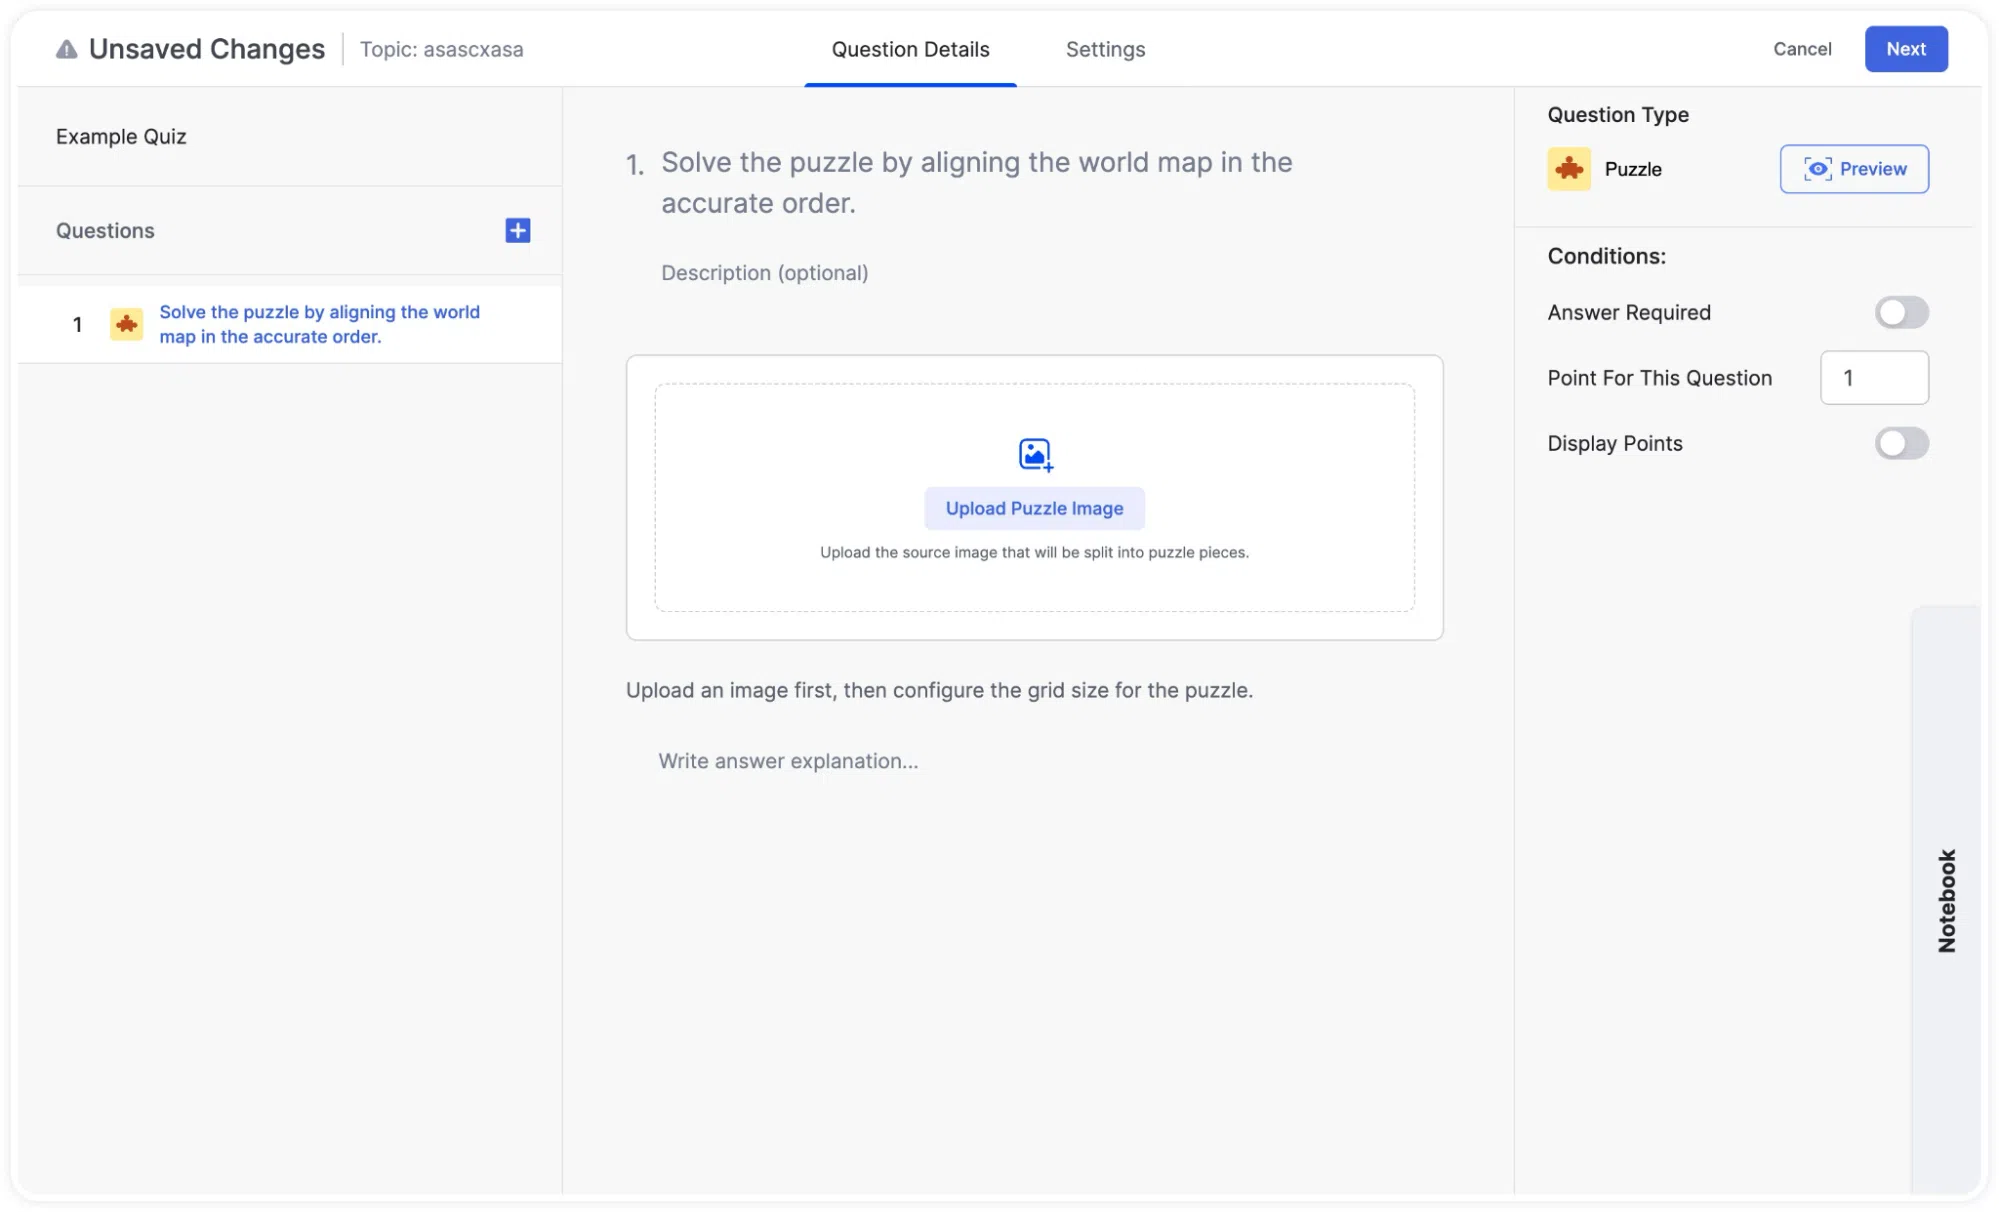Click the Description (optional) field
The width and height of the screenshot is (1999, 1213).
point(764,273)
